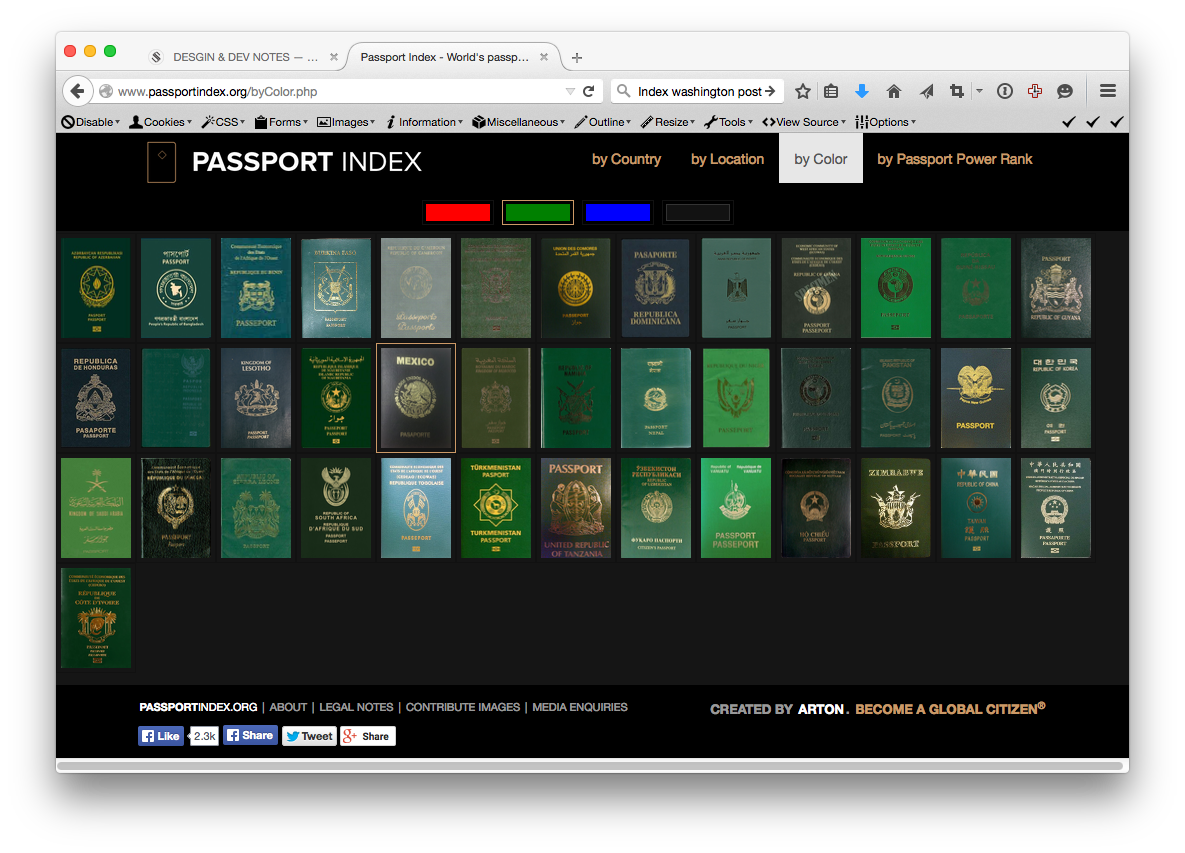The image size is (1185, 853).
Task: Open CSS dropdown menu
Action: [x=223, y=122]
